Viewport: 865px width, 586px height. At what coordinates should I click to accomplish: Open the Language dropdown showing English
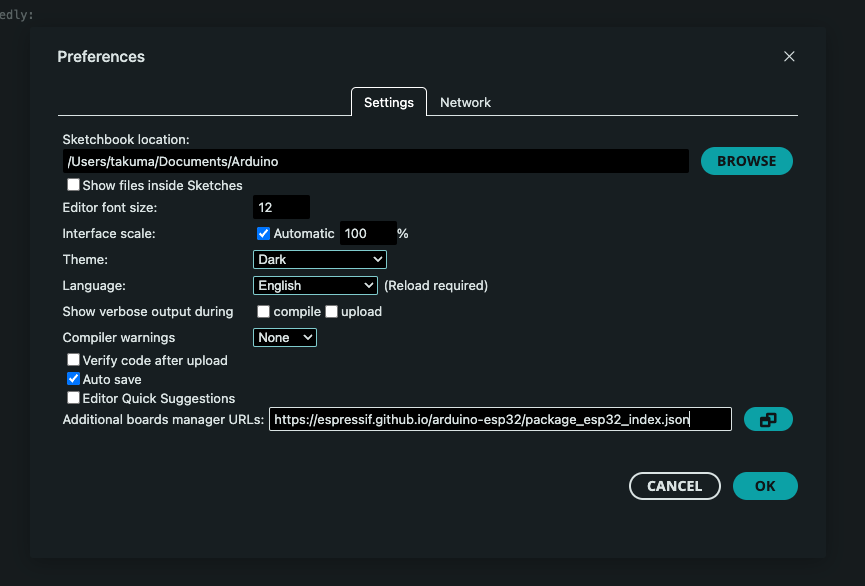point(316,285)
